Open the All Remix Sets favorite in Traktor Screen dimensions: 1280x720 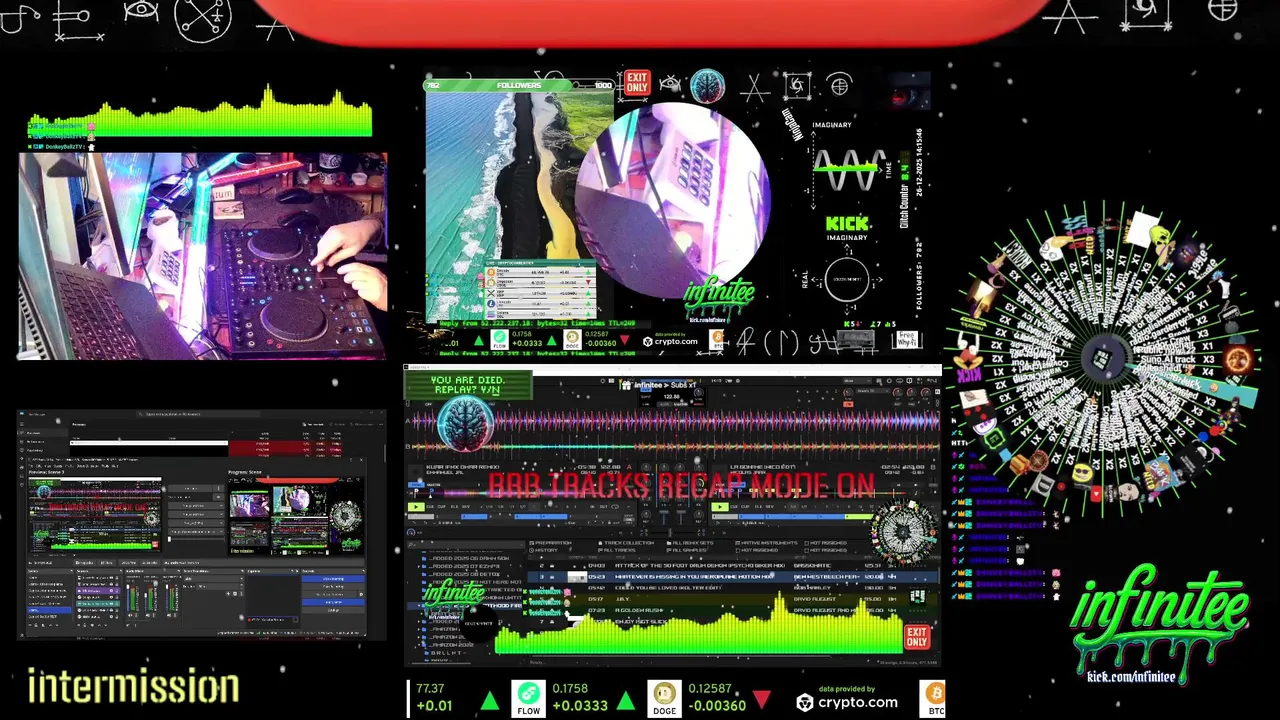(x=690, y=542)
